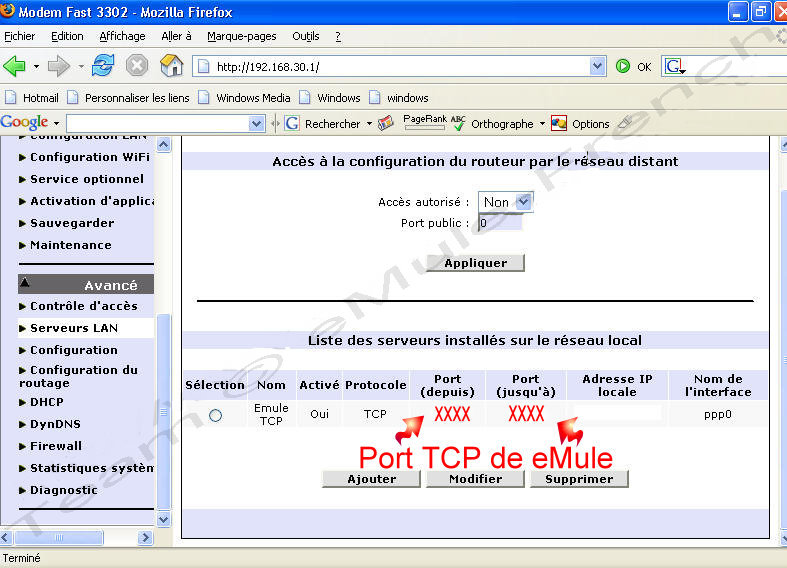Click the Forward arrow button
Image resolution: width=787 pixels, height=568 pixels.
(x=59, y=66)
